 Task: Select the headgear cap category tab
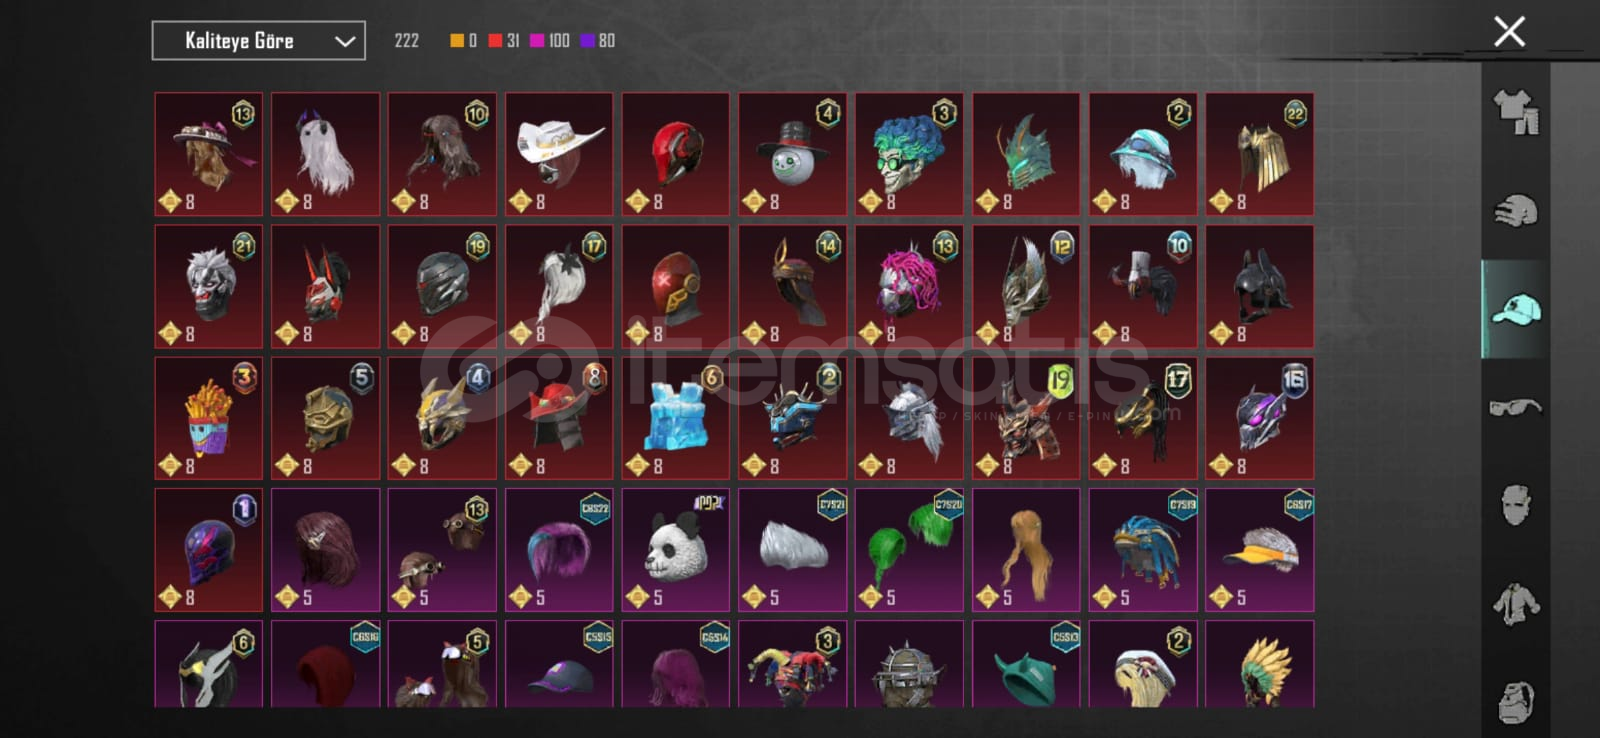point(1516,310)
